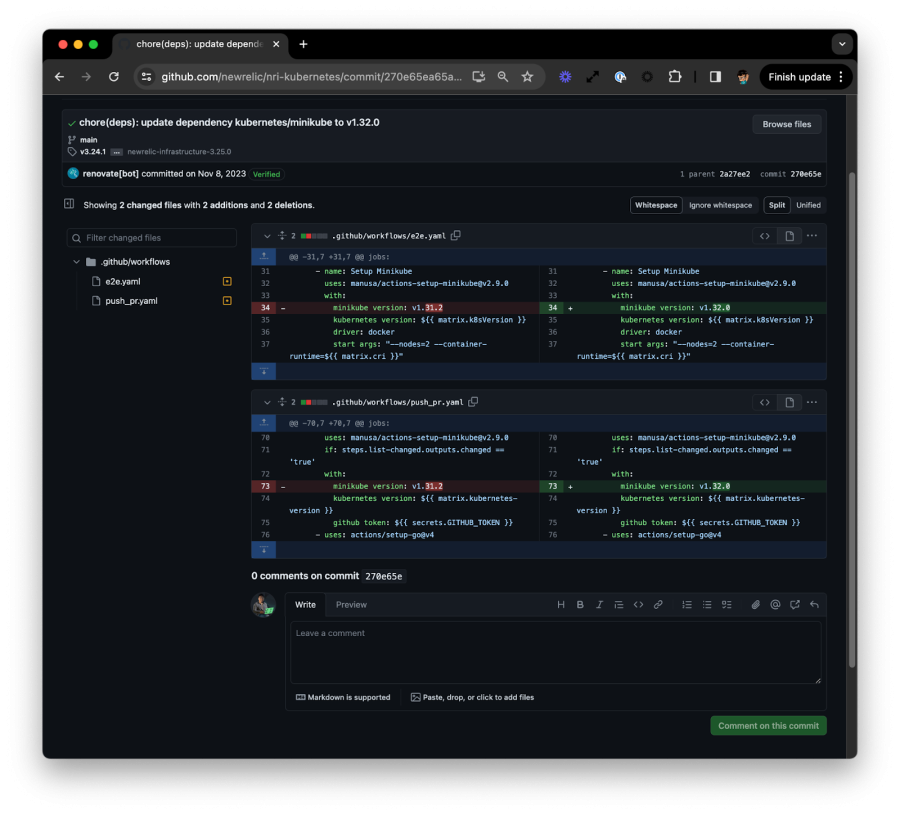This screenshot has height=815, width=900.
Task: Switch diff view to Unified
Action: point(808,205)
